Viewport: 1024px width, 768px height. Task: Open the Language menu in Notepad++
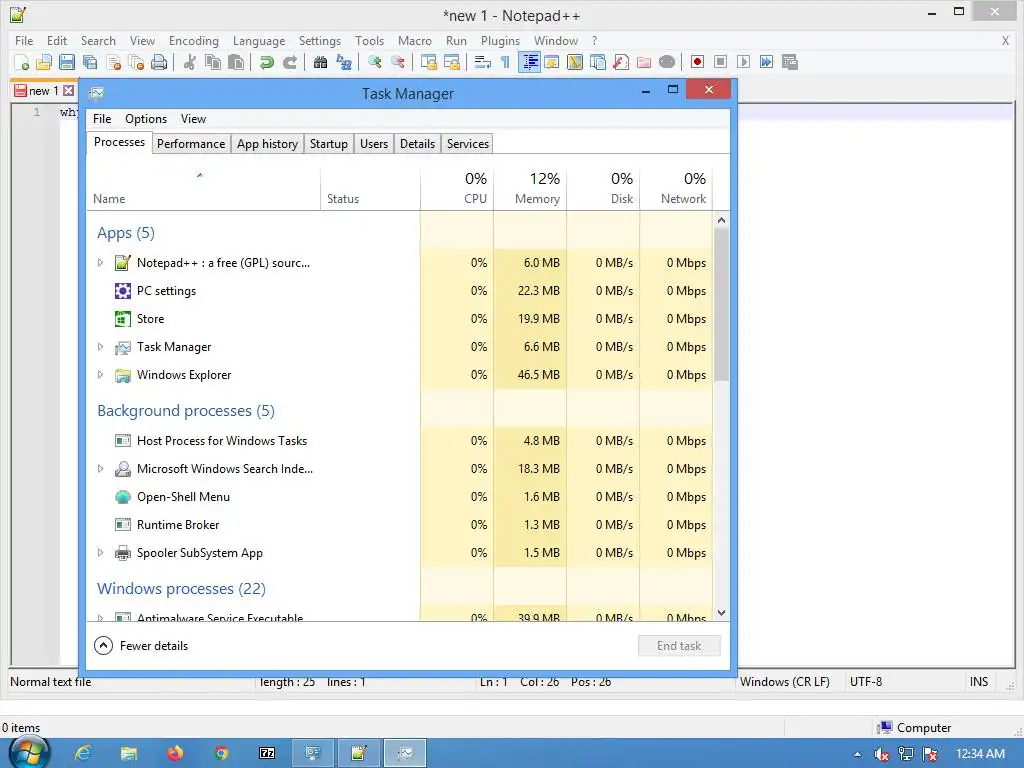(x=259, y=40)
